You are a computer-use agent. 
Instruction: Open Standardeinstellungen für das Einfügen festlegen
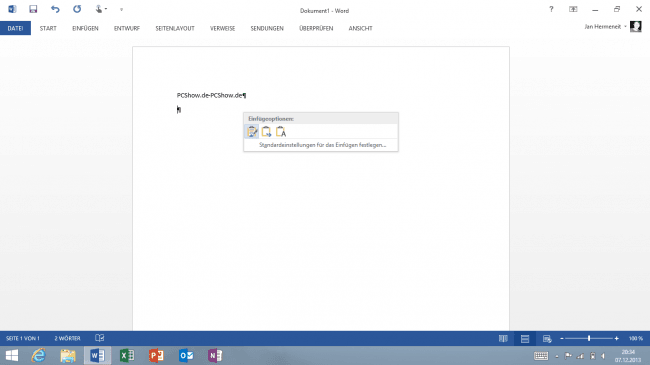tap(323, 145)
